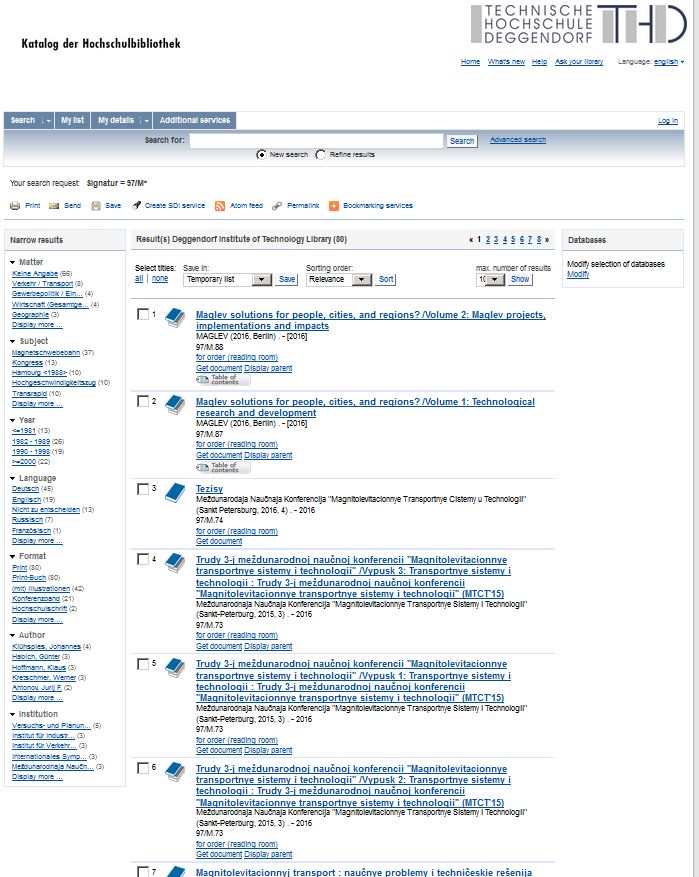Click the Create SDI service icon
Screen dimensions: 699x877
[x=136, y=205]
